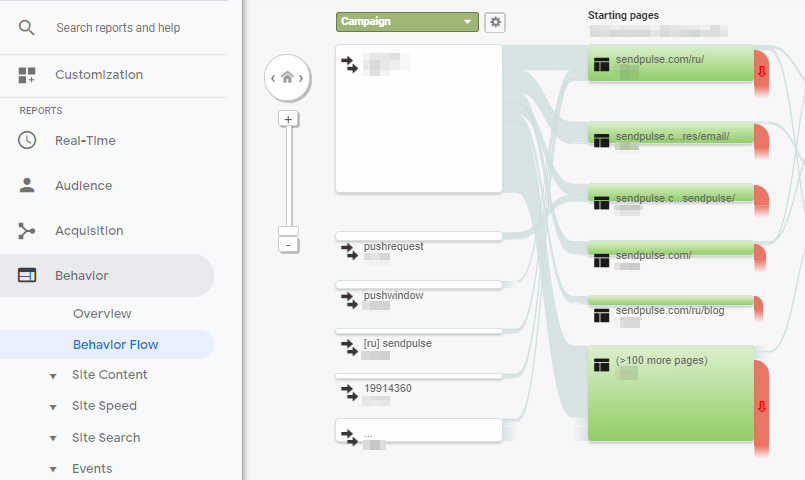Click red drop-off arrow on >100 more pages
The width and height of the screenshot is (805, 480).
[x=762, y=407]
